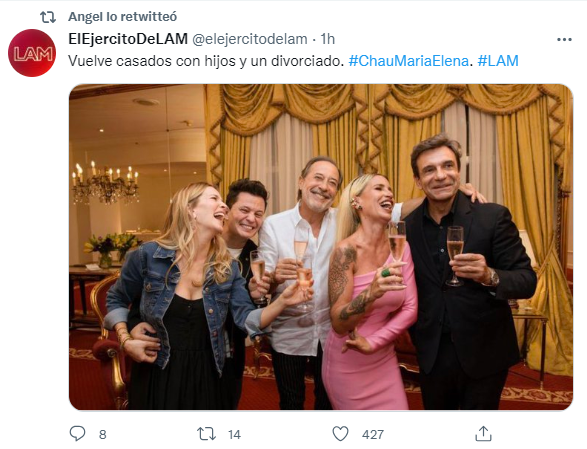
Task: Open the 1h tweet timestamp
Action: click(328, 39)
